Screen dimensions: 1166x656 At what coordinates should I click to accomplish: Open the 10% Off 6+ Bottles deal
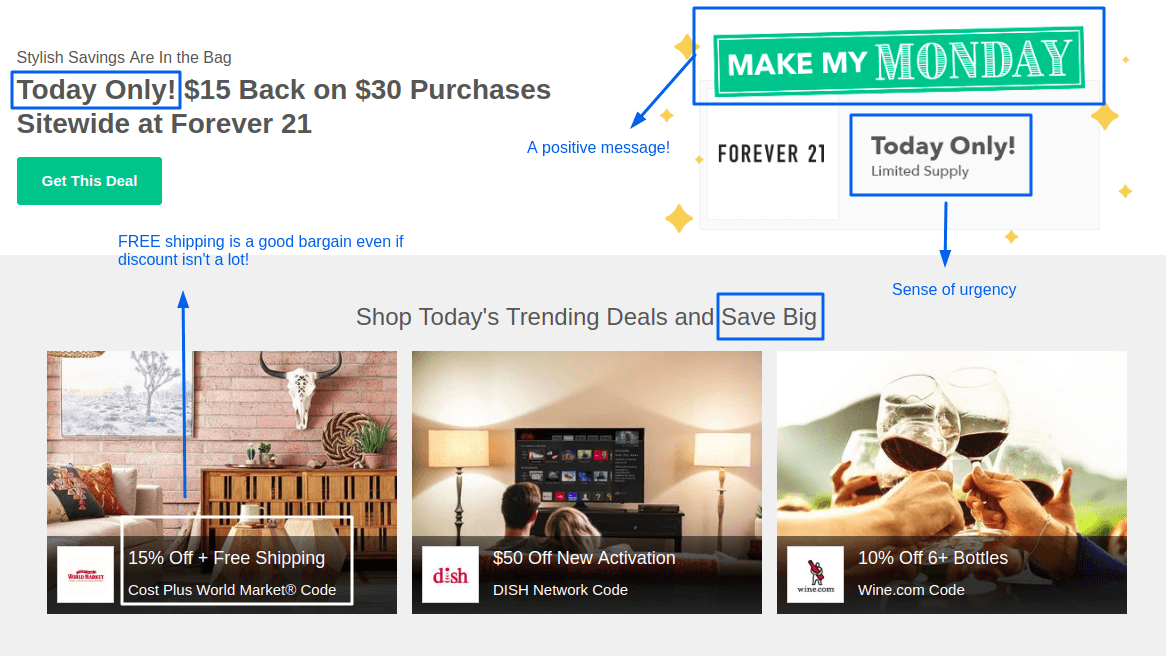point(932,558)
